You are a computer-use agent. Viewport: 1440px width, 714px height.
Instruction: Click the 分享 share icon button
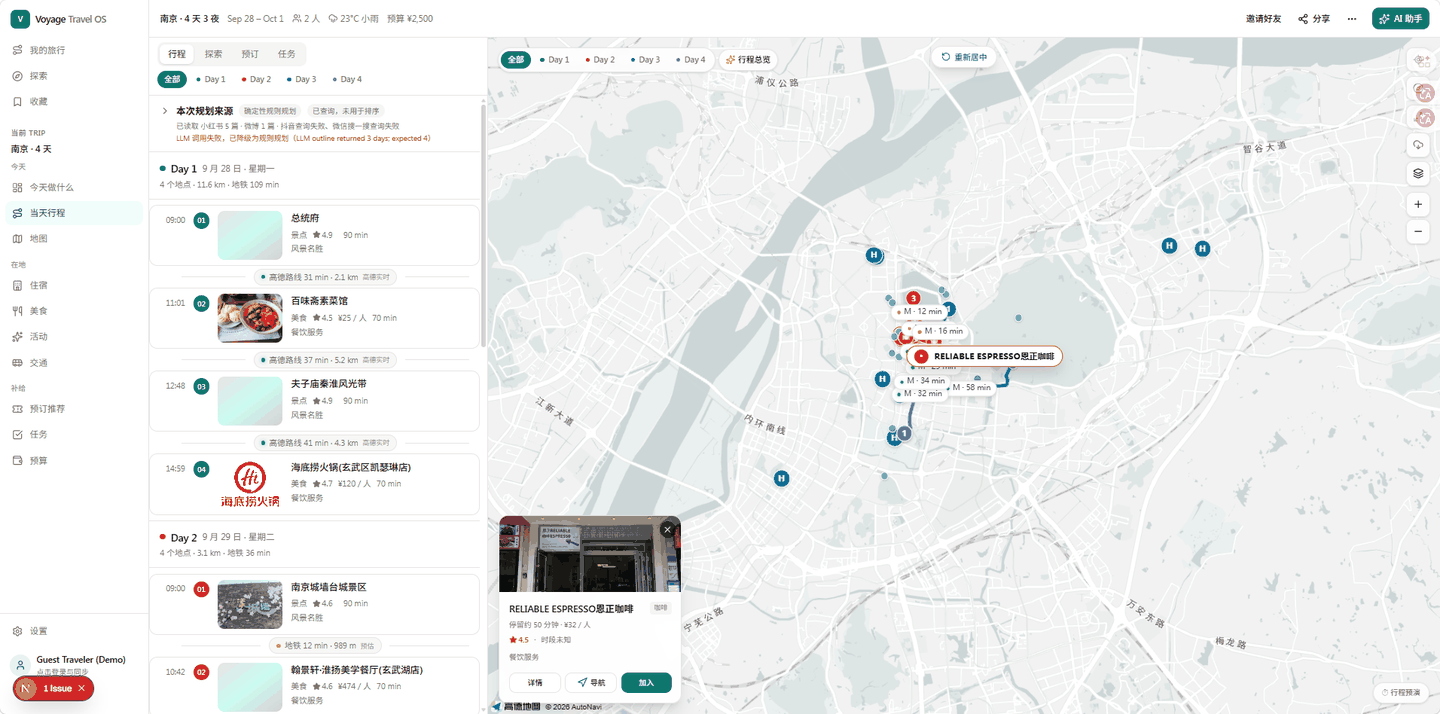(x=1314, y=19)
